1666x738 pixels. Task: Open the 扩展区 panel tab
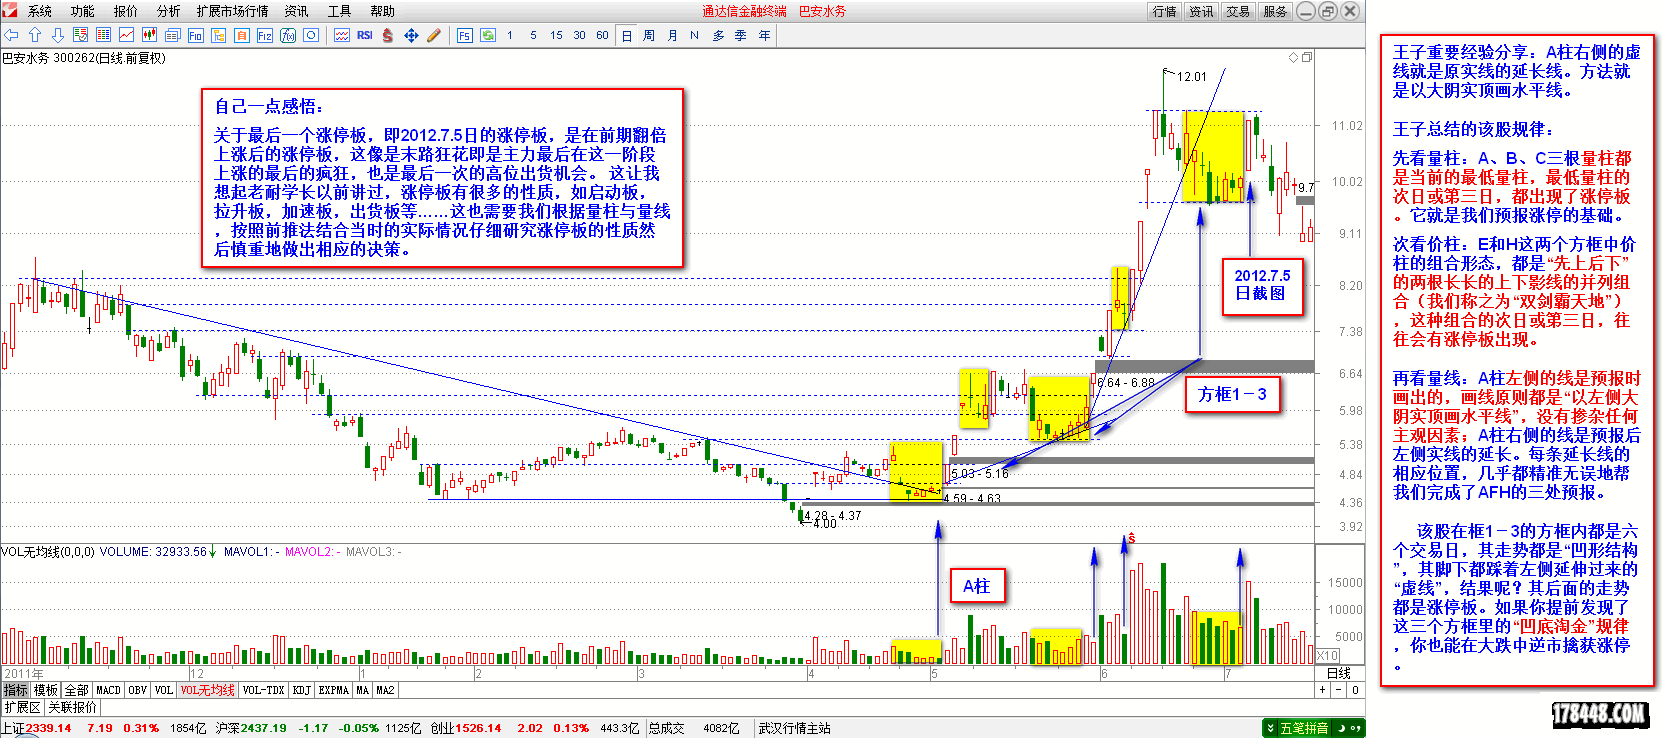point(23,707)
